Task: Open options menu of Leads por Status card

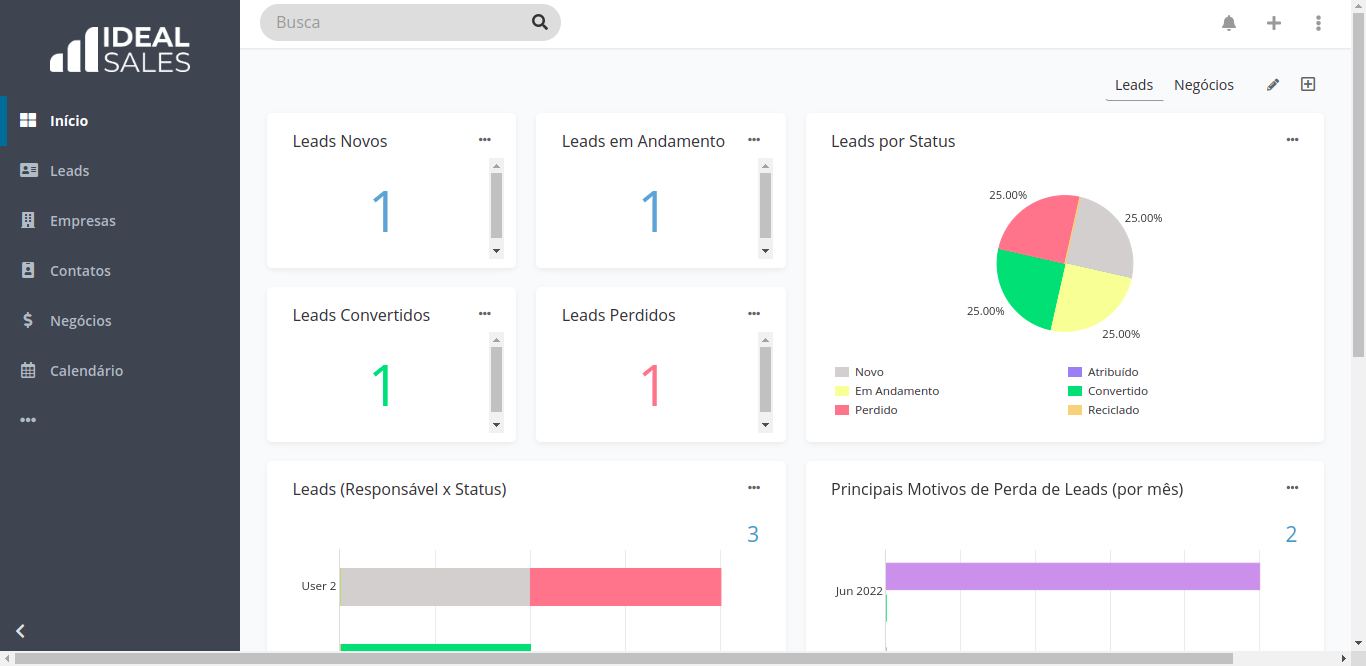Action: pos(1292,140)
